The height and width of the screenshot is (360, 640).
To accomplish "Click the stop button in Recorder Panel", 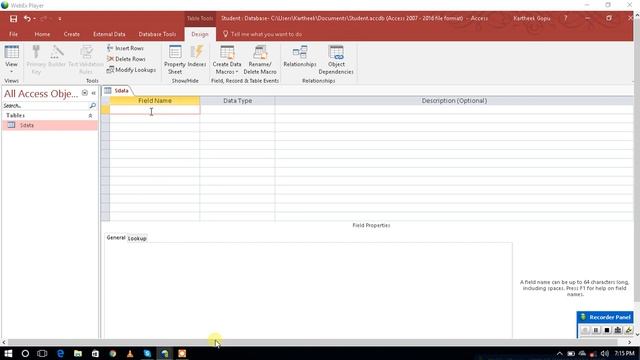I will point(607,330).
